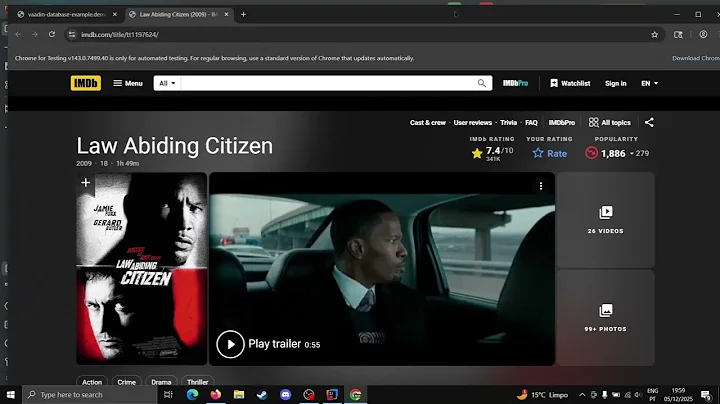Focus the IMDb search input field
The height and width of the screenshot is (404, 720).
coord(328,83)
